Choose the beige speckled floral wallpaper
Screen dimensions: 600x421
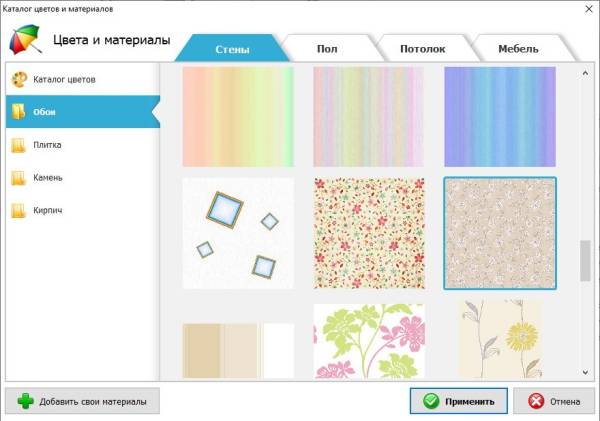(x=500, y=233)
